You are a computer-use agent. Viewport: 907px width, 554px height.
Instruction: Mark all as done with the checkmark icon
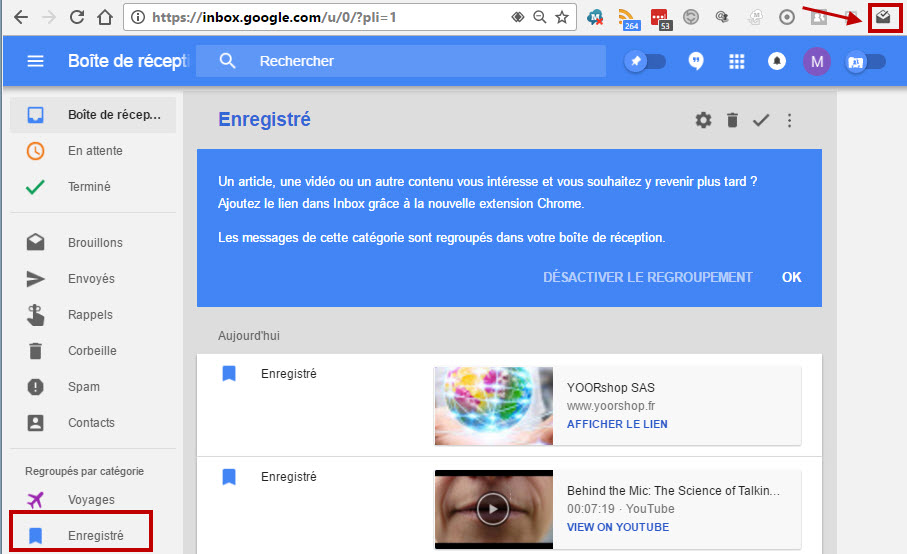tap(761, 120)
